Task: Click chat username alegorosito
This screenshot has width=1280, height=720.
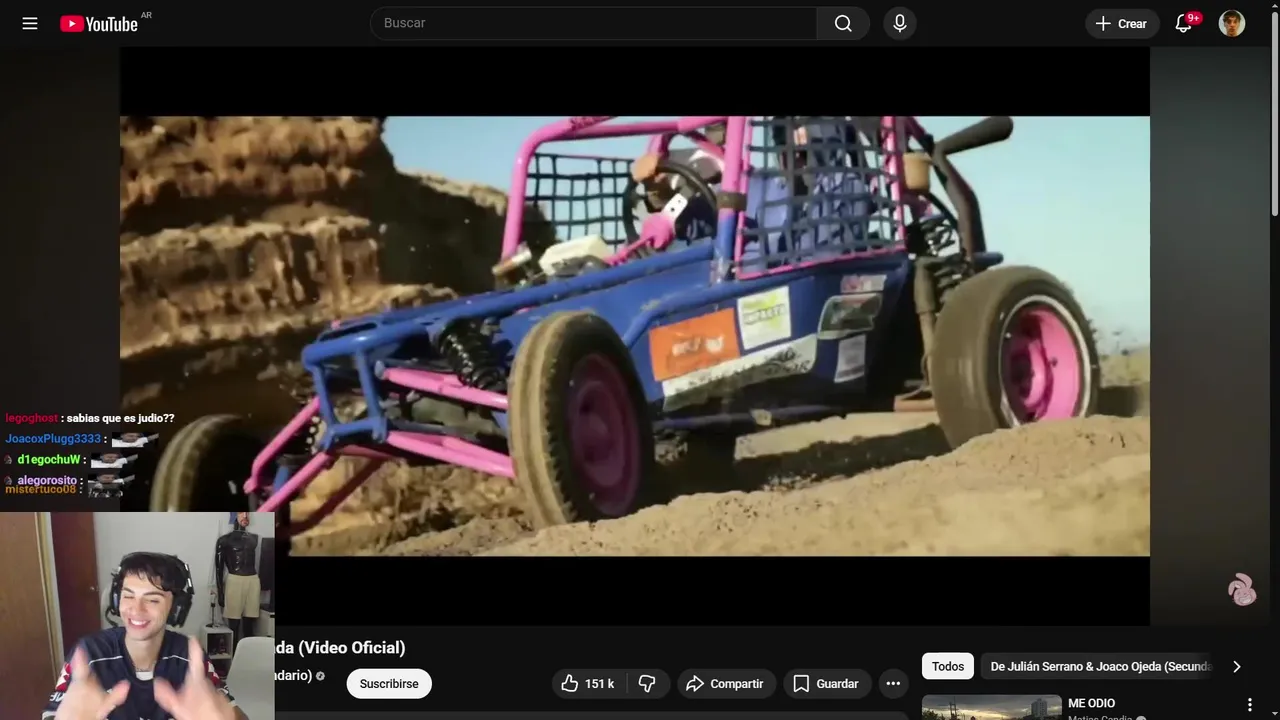Action: coord(47,480)
